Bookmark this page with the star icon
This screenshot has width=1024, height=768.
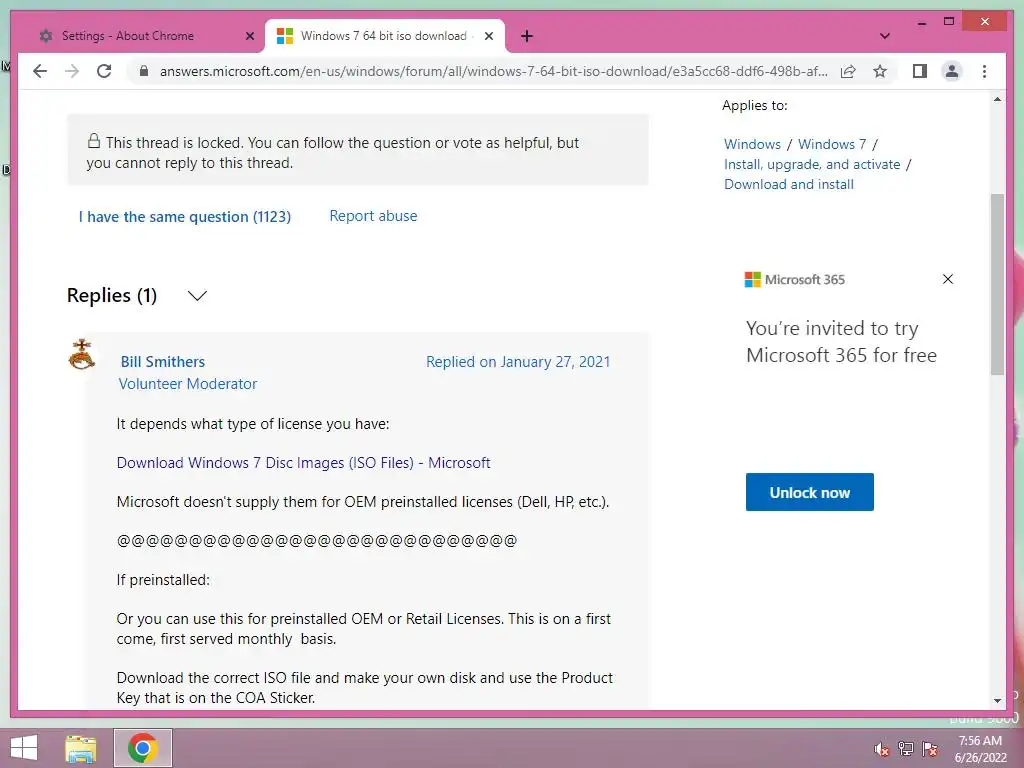click(880, 71)
